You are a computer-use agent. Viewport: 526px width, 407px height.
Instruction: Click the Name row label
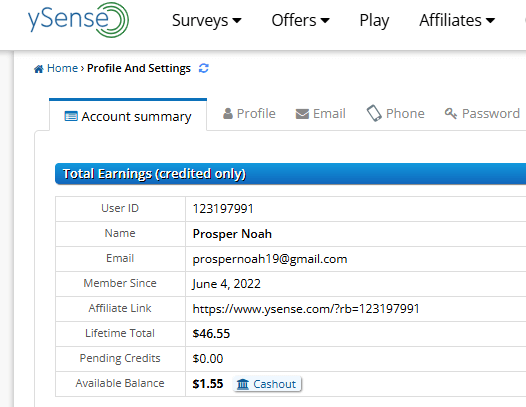(120, 233)
